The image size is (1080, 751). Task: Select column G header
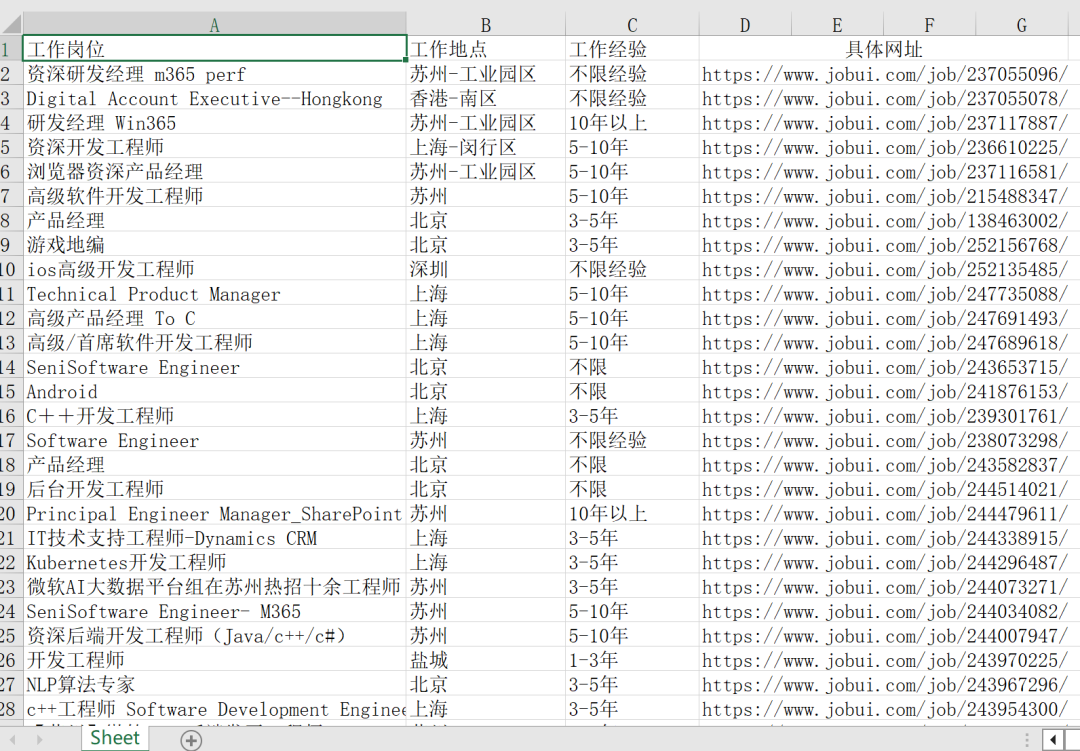tap(1021, 25)
